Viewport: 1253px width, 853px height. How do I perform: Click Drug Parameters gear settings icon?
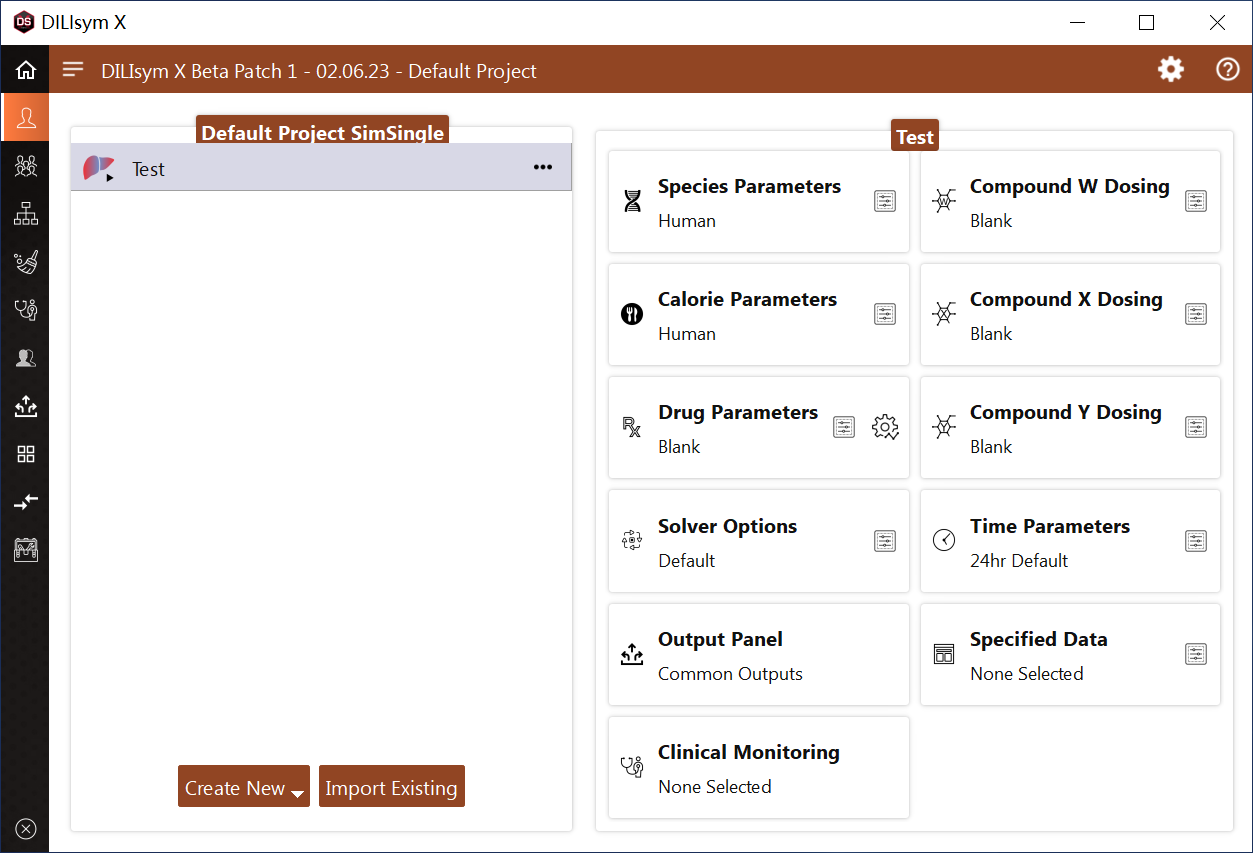[x=885, y=428]
